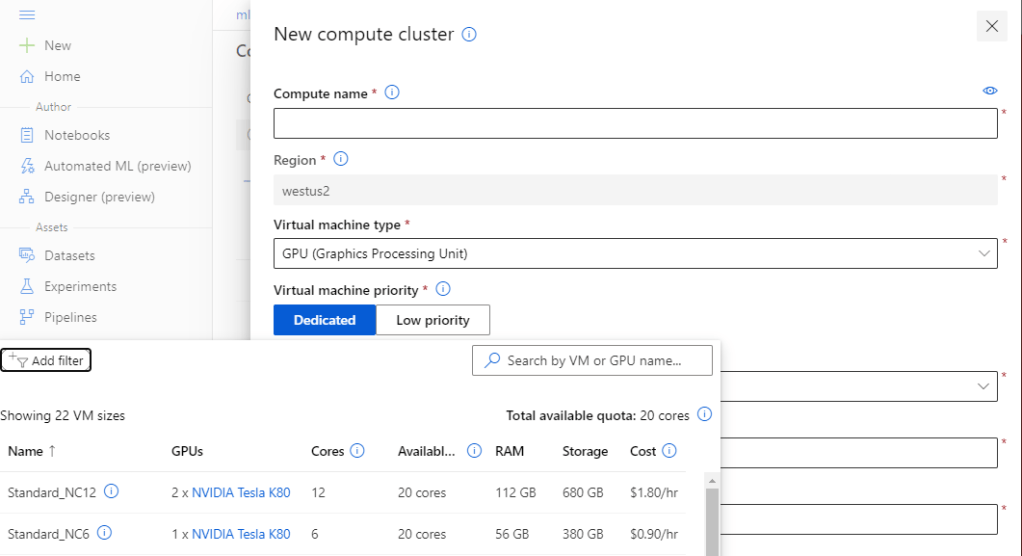1022x556 pixels.
Task: Click info icon beside Compute name label
Action: (392, 93)
